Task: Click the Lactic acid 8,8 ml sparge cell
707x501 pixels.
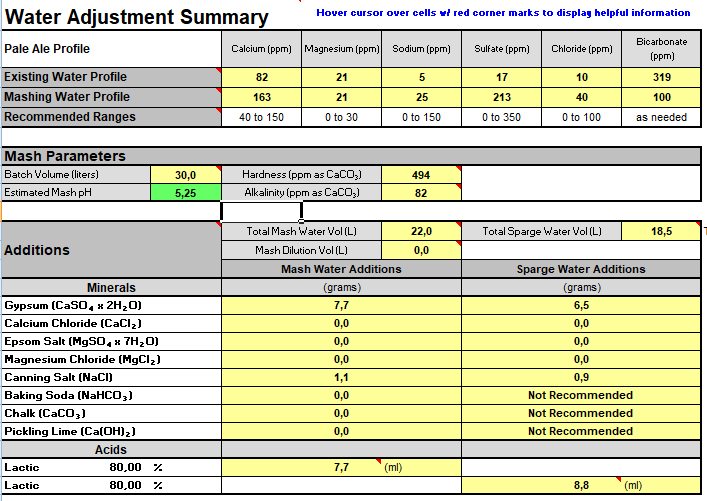Action: tap(580, 485)
